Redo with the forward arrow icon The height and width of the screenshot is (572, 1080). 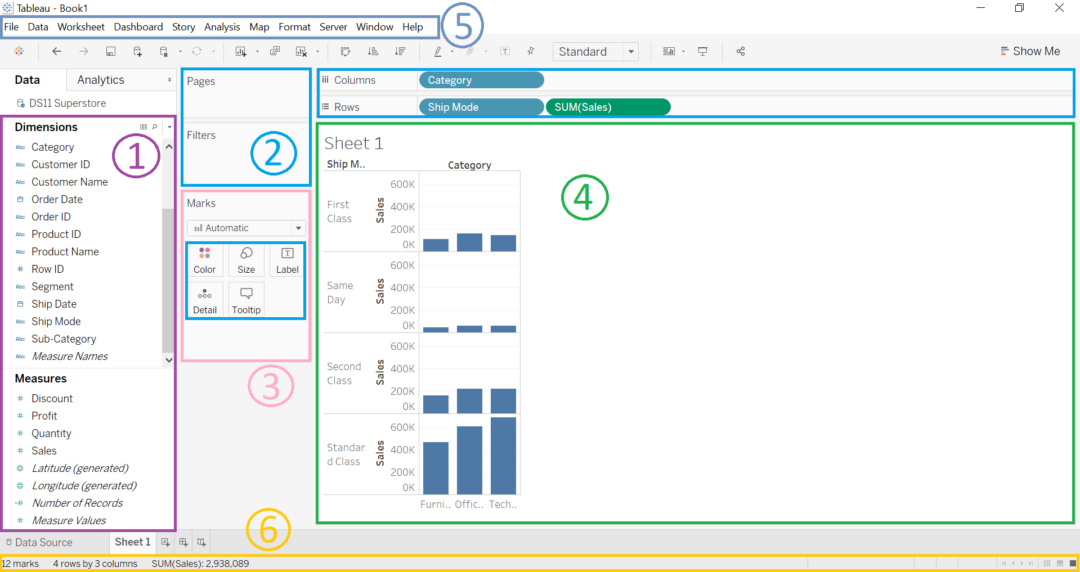point(83,51)
